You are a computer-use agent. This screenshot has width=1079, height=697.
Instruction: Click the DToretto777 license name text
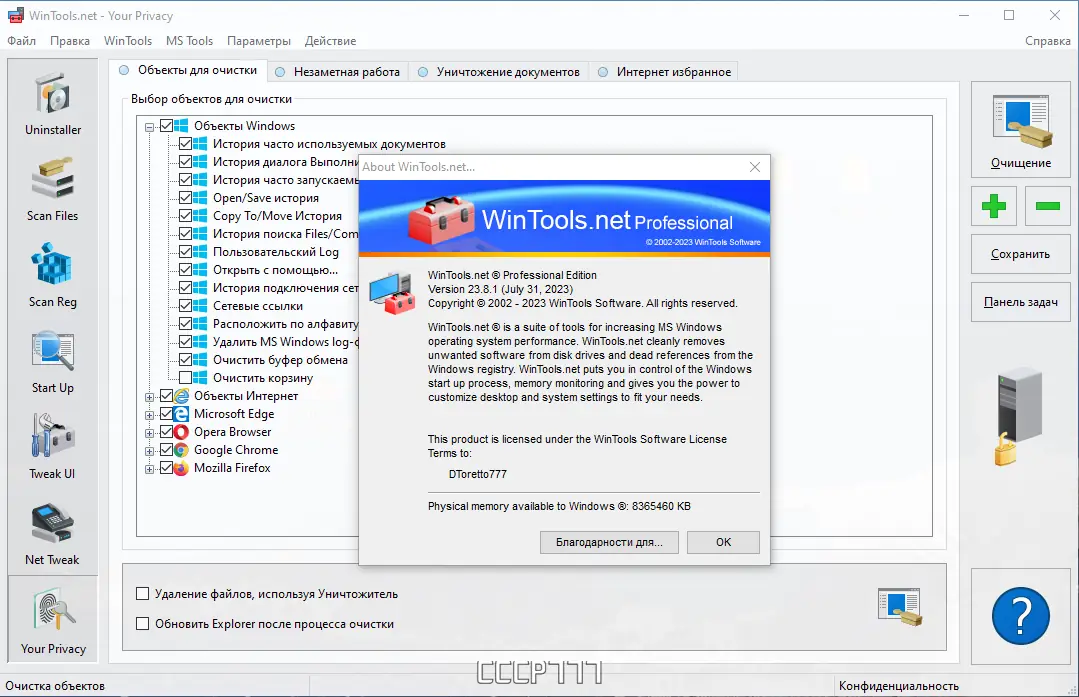tap(478, 474)
